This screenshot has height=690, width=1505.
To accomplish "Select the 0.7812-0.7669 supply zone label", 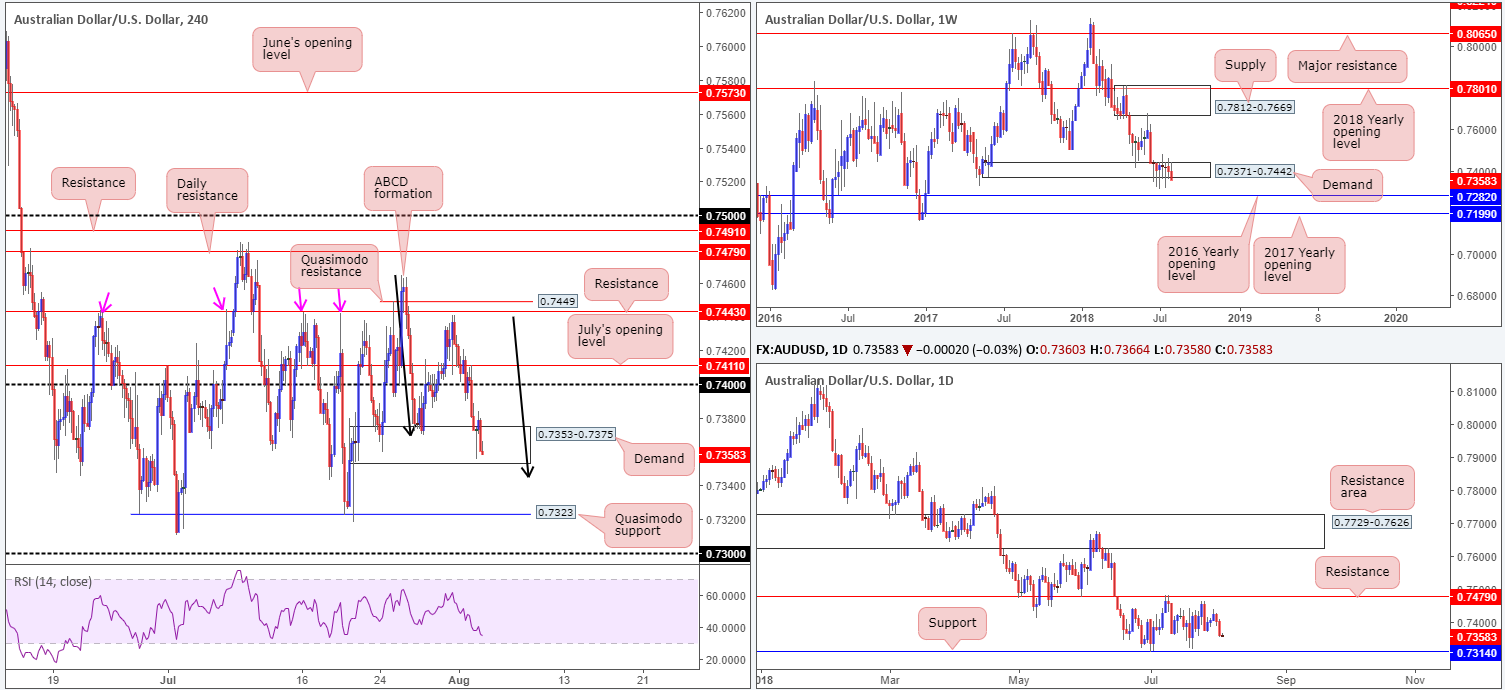I will click(1254, 106).
